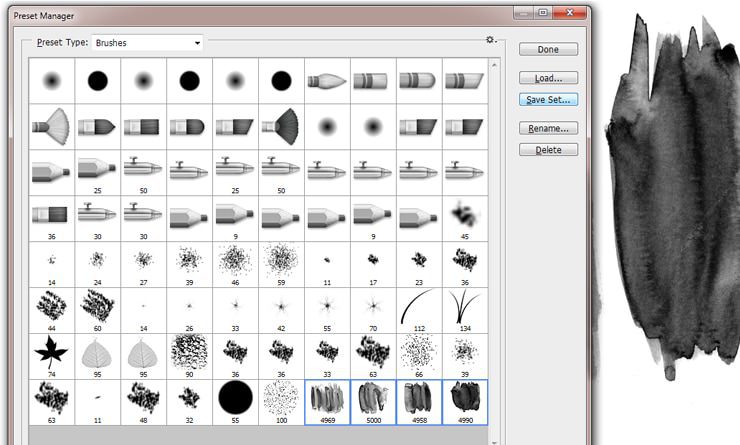The width and height of the screenshot is (740, 445).
Task: Select the hard round brush size 55
Action: click(x=235, y=402)
